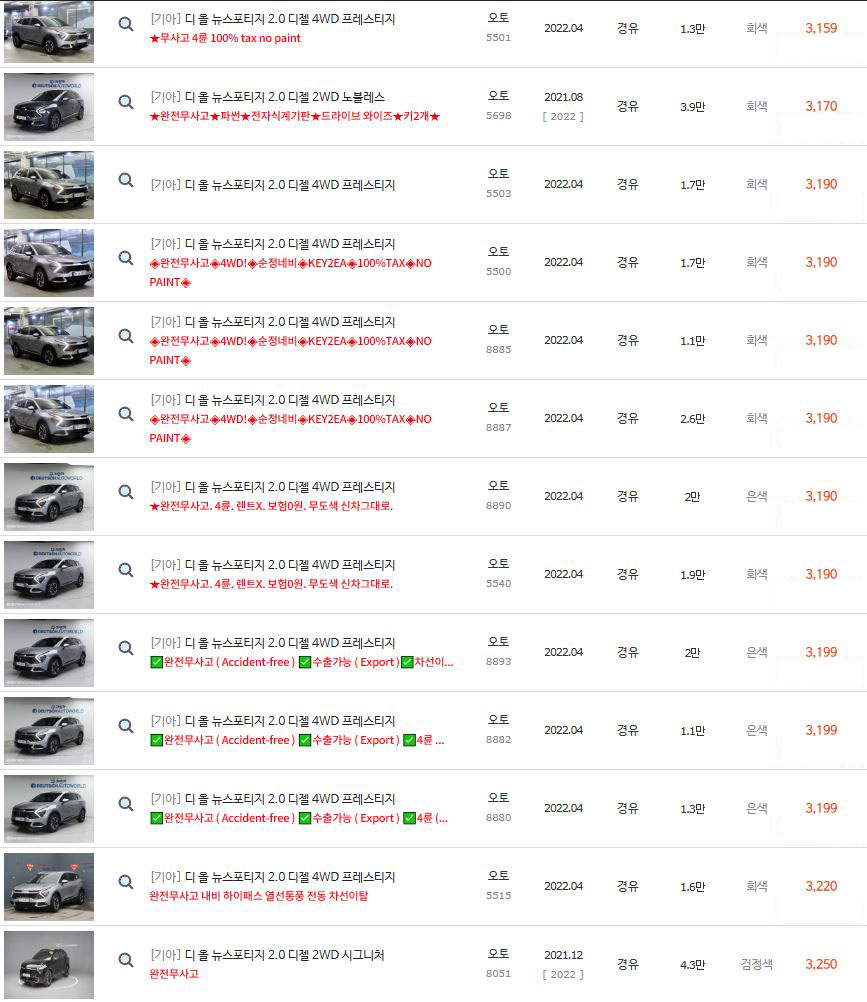Open listing title for car number 8882
This screenshot has height=1002, width=867.
tap(273, 721)
